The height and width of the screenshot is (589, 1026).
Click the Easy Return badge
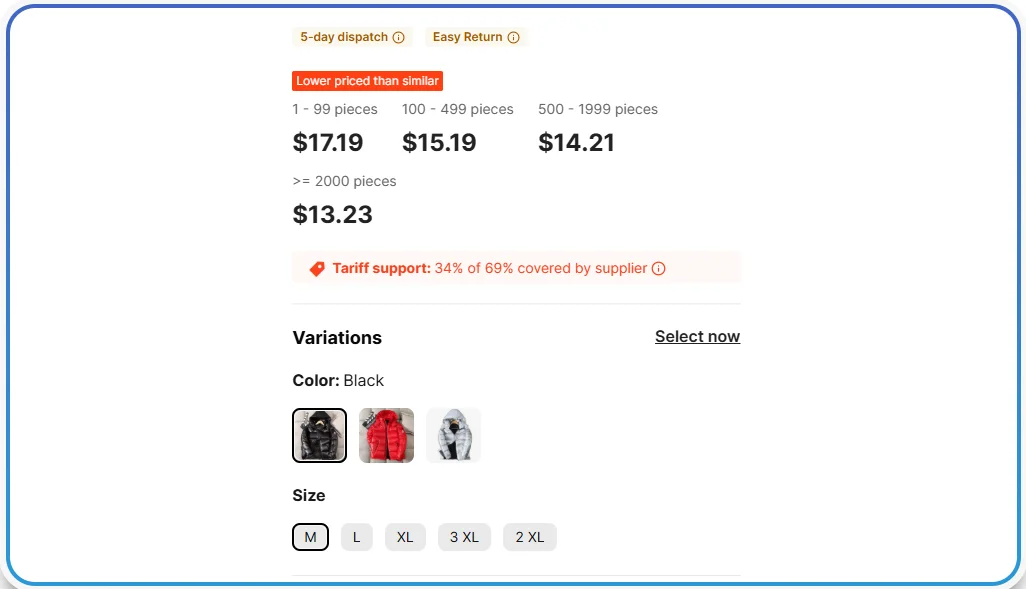[x=469, y=37]
